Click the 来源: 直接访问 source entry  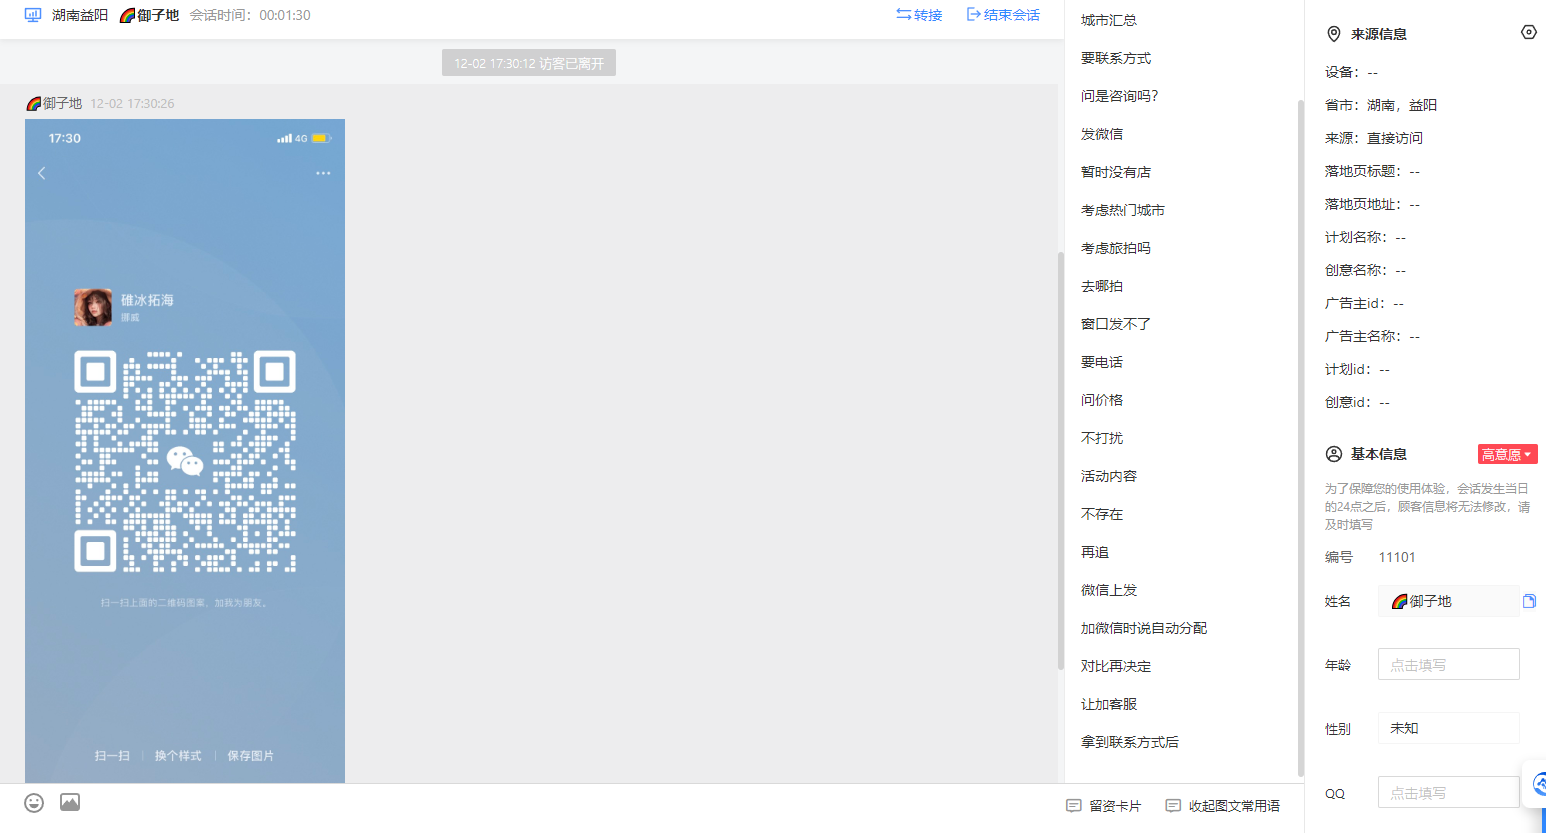1374,138
